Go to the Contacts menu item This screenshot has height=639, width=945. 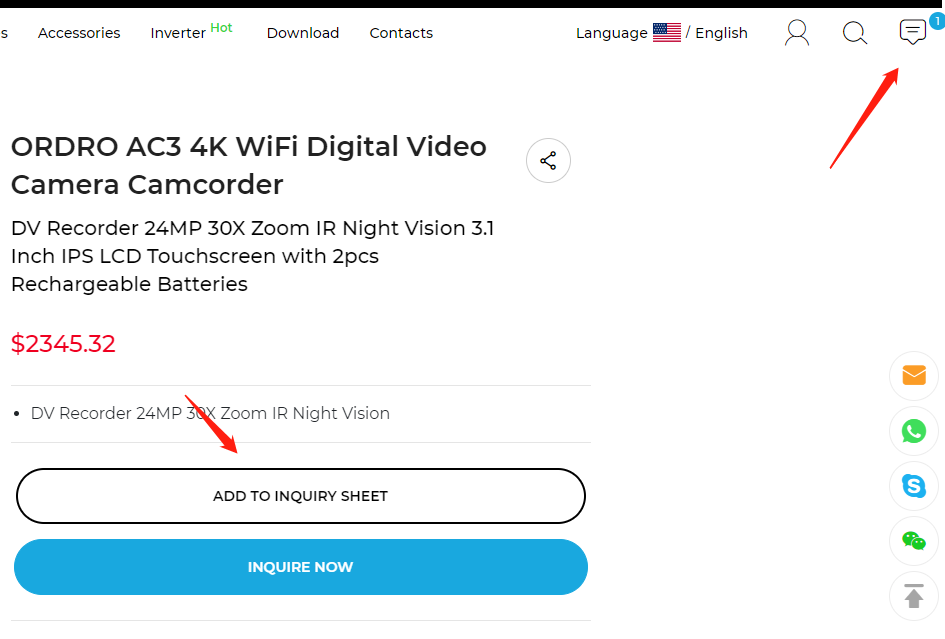[401, 32]
